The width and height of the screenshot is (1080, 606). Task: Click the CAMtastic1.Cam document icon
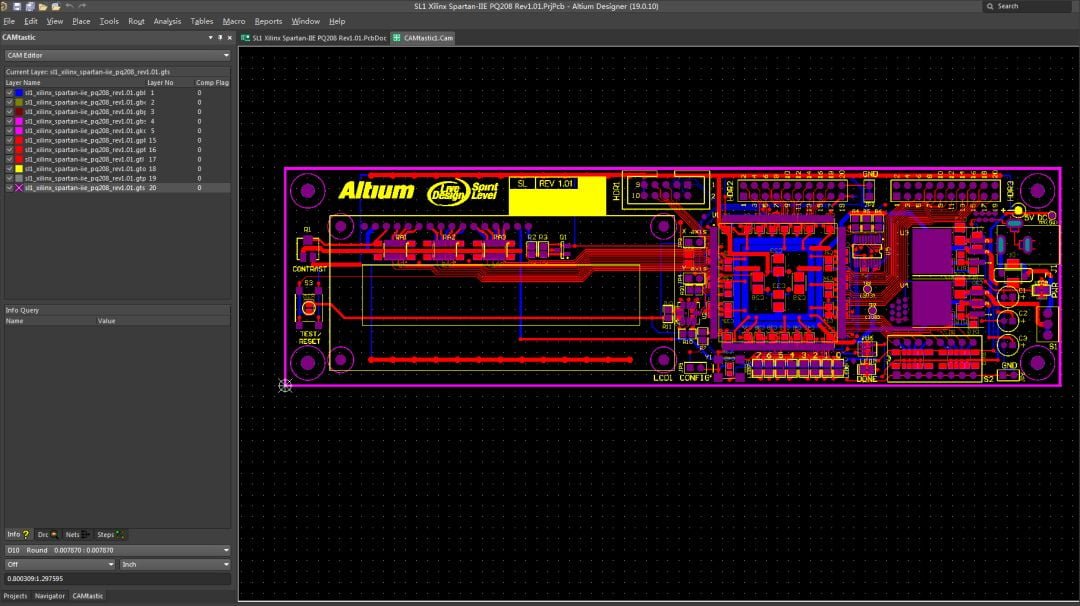pos(397,38)
